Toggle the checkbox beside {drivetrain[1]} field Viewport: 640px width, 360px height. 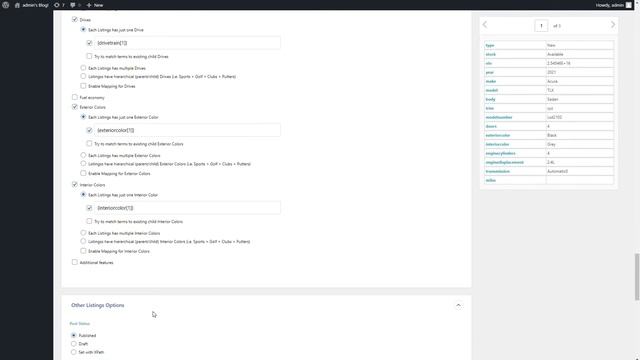(x=89, y=42)
